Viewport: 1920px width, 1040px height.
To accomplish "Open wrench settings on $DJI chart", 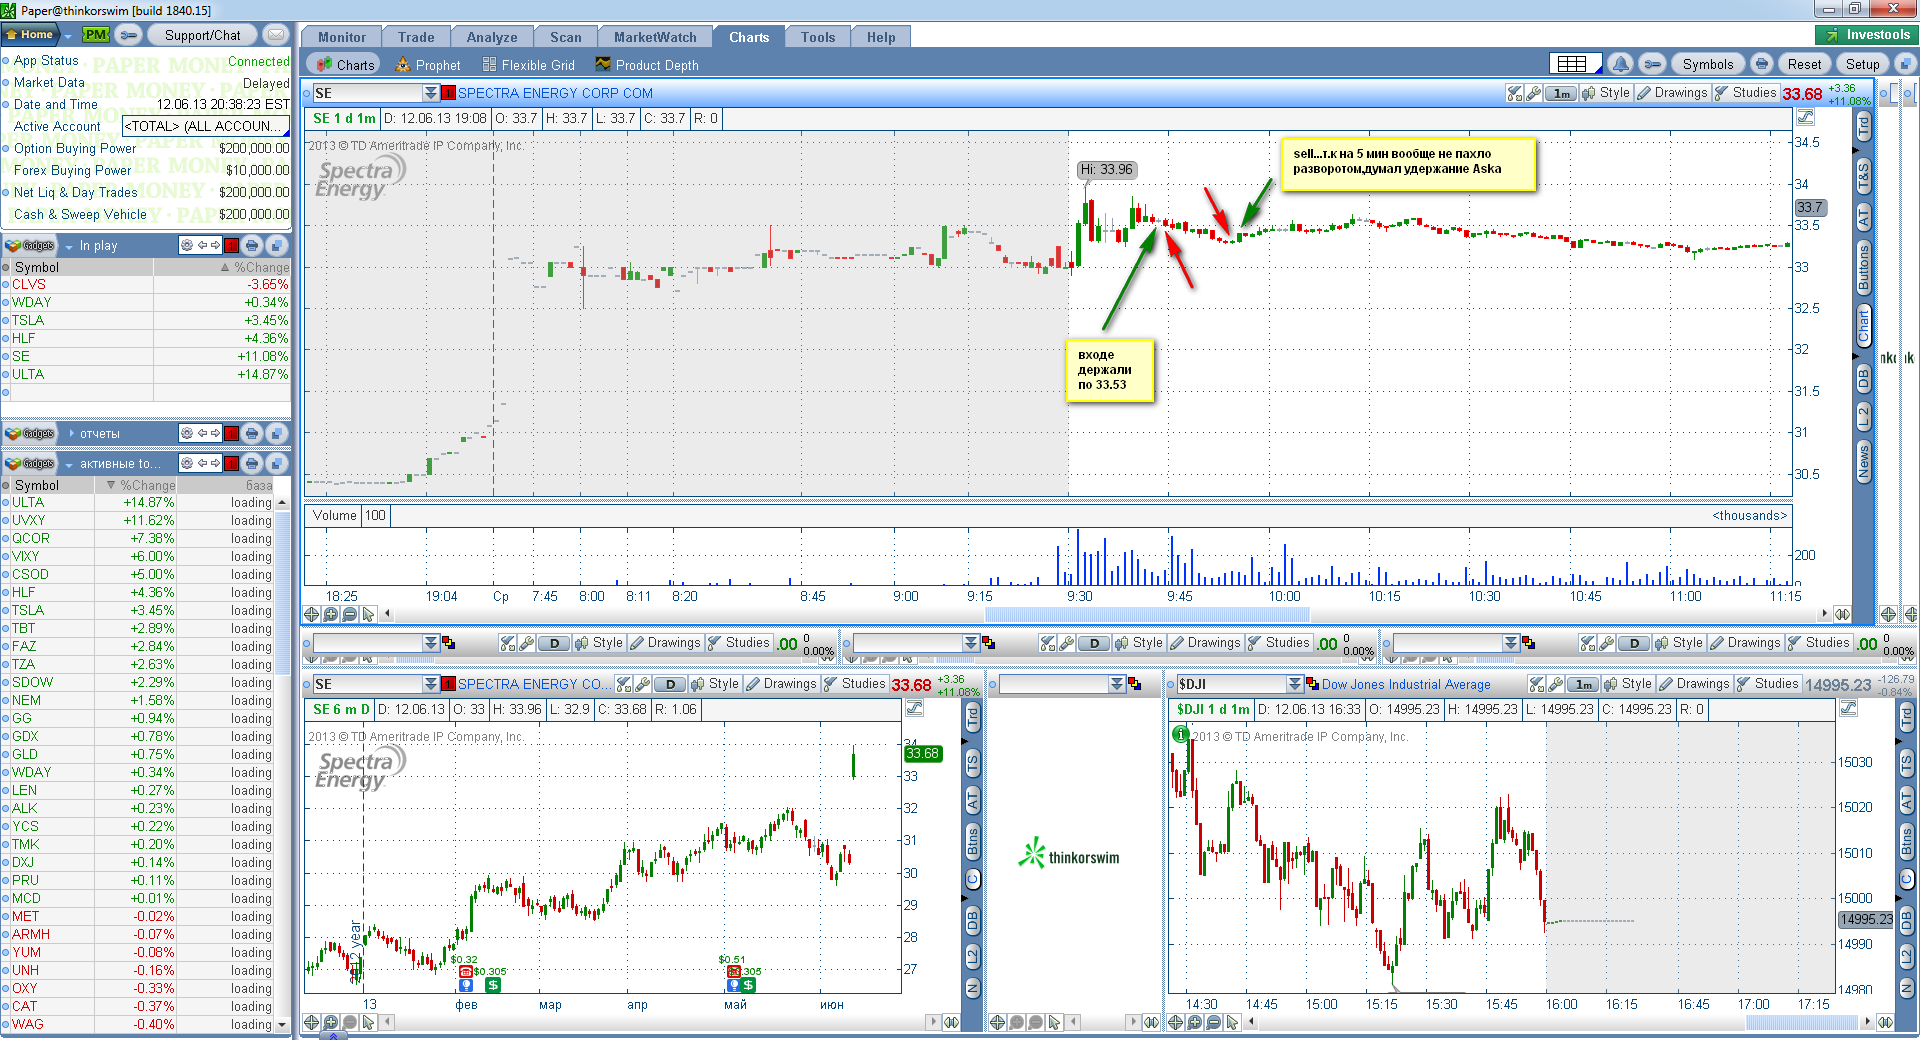I will click(1555, 684).
